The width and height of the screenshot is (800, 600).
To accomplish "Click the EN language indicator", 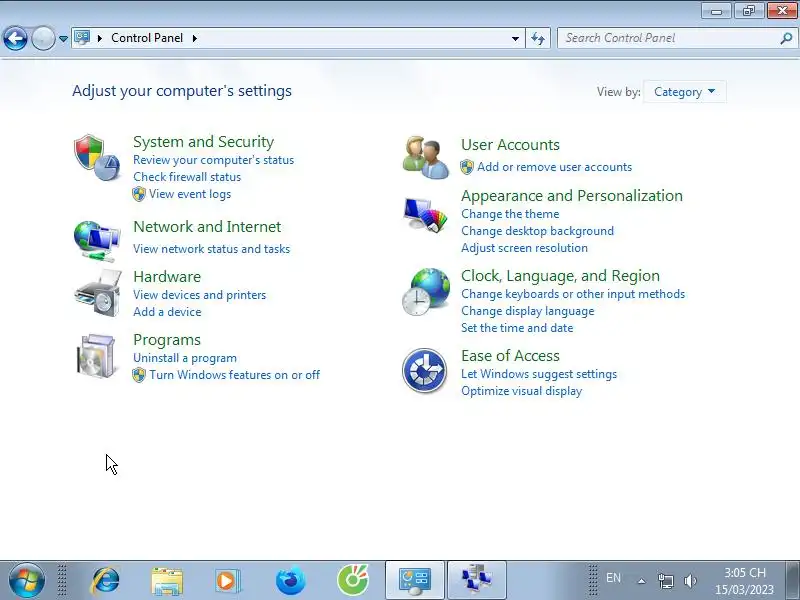I will click(613, 578).
